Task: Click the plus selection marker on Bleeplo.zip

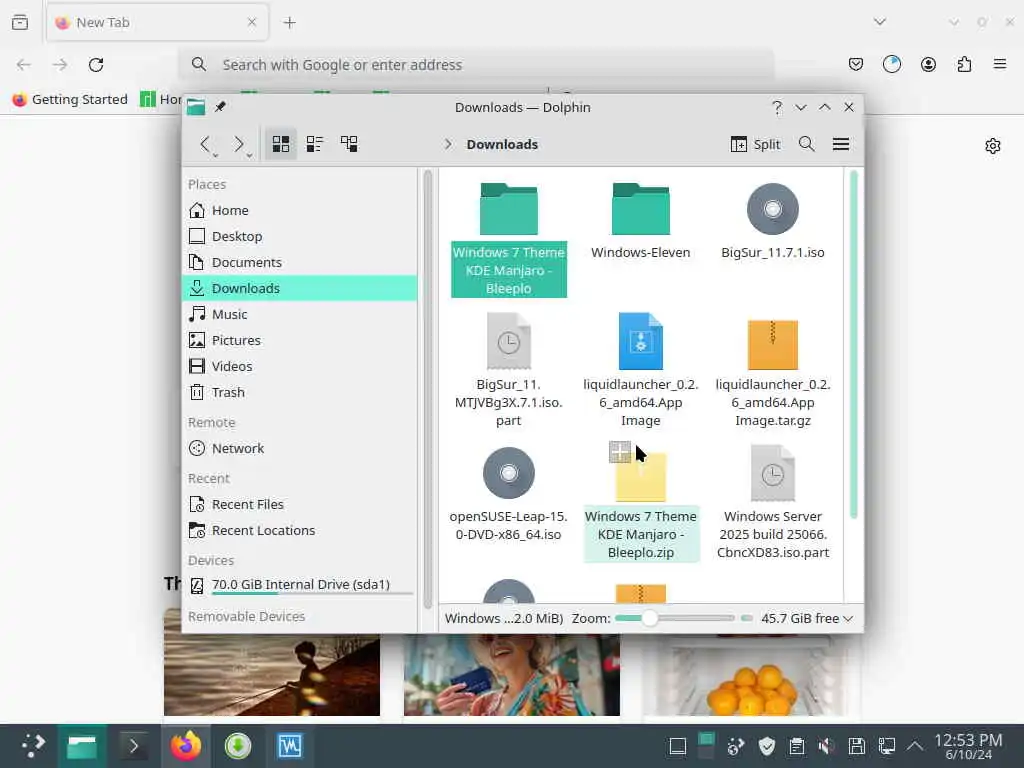Action: point(620,451)
